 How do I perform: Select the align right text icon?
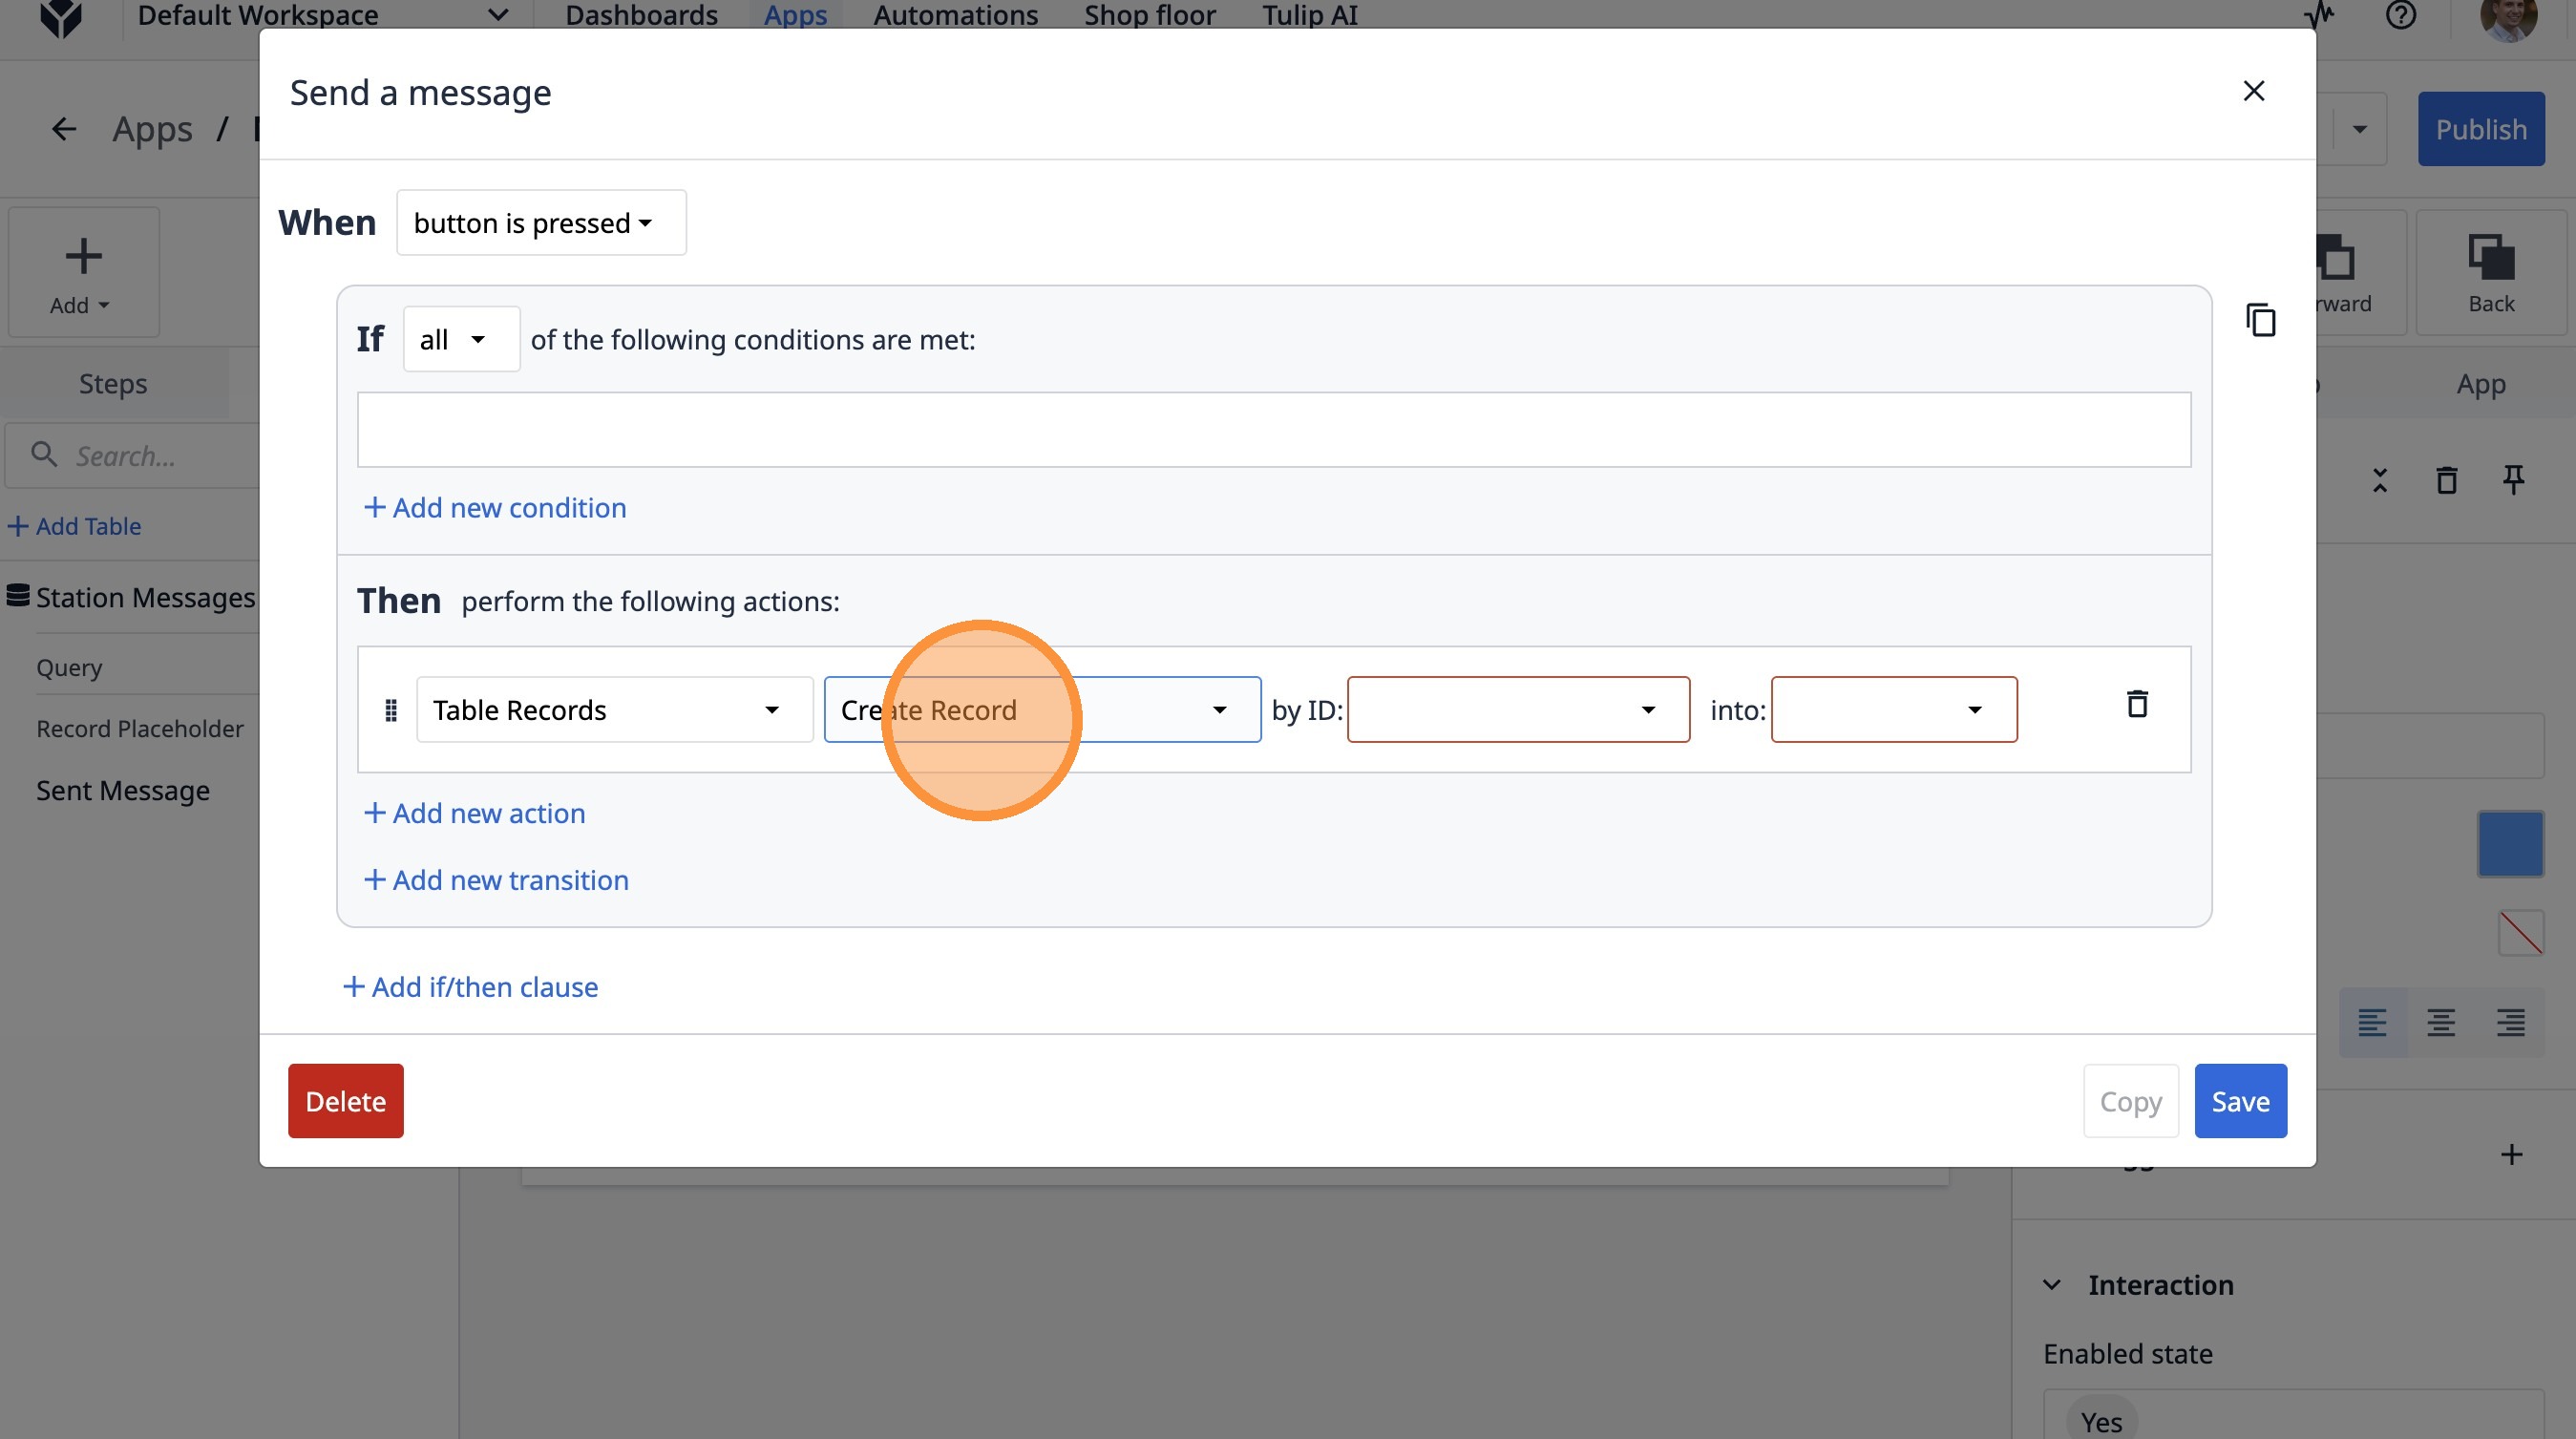(x=2510, y=1022)
